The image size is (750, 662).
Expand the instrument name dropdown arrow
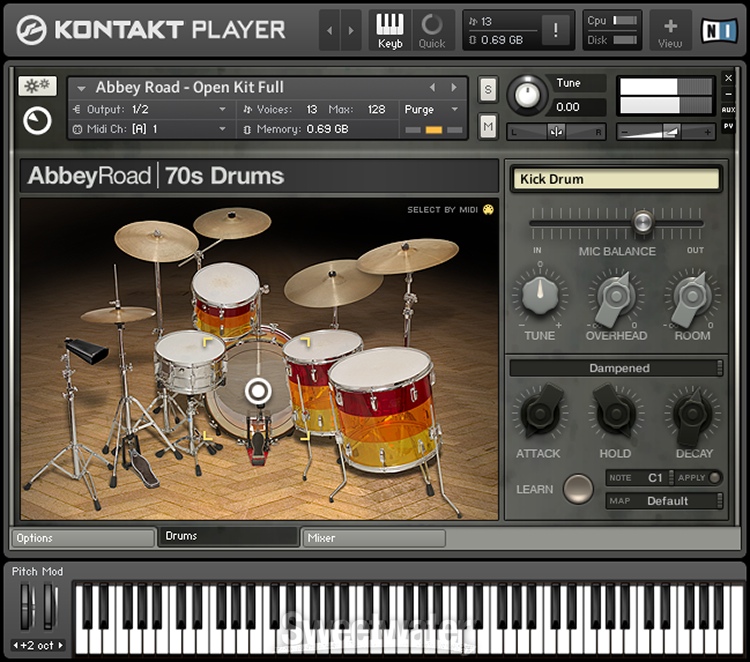[x=81, y=88]
